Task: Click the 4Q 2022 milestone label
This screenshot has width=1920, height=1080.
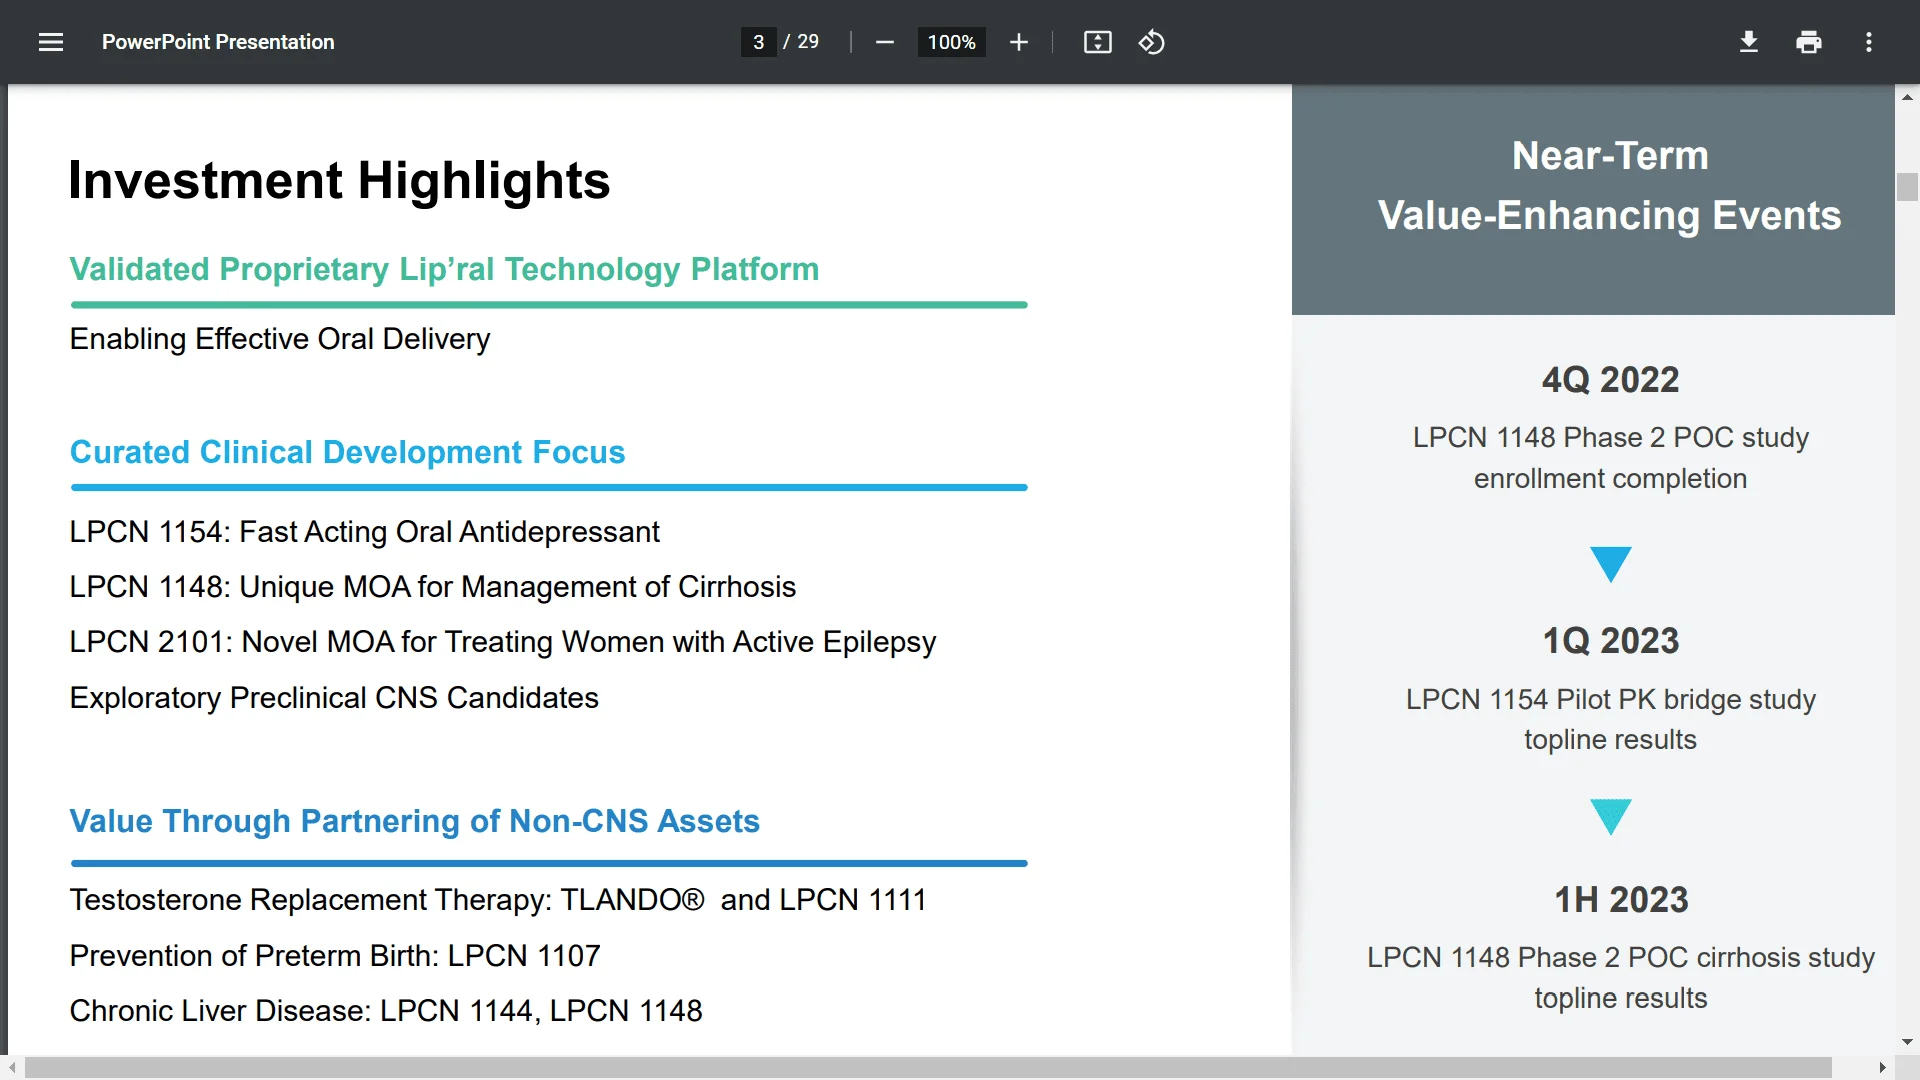Action: coord(1610,380)
